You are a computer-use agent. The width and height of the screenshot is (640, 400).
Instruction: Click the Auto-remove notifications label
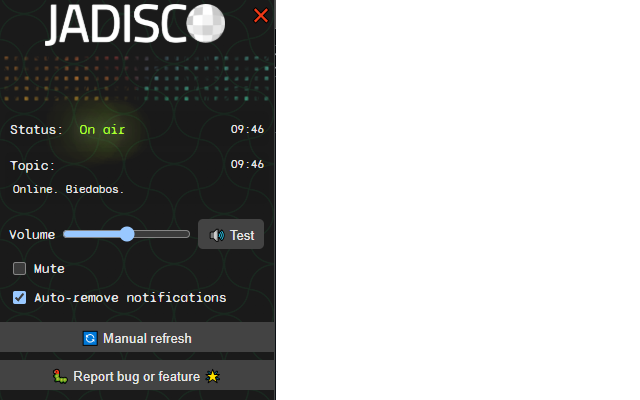tap(130, 298)
